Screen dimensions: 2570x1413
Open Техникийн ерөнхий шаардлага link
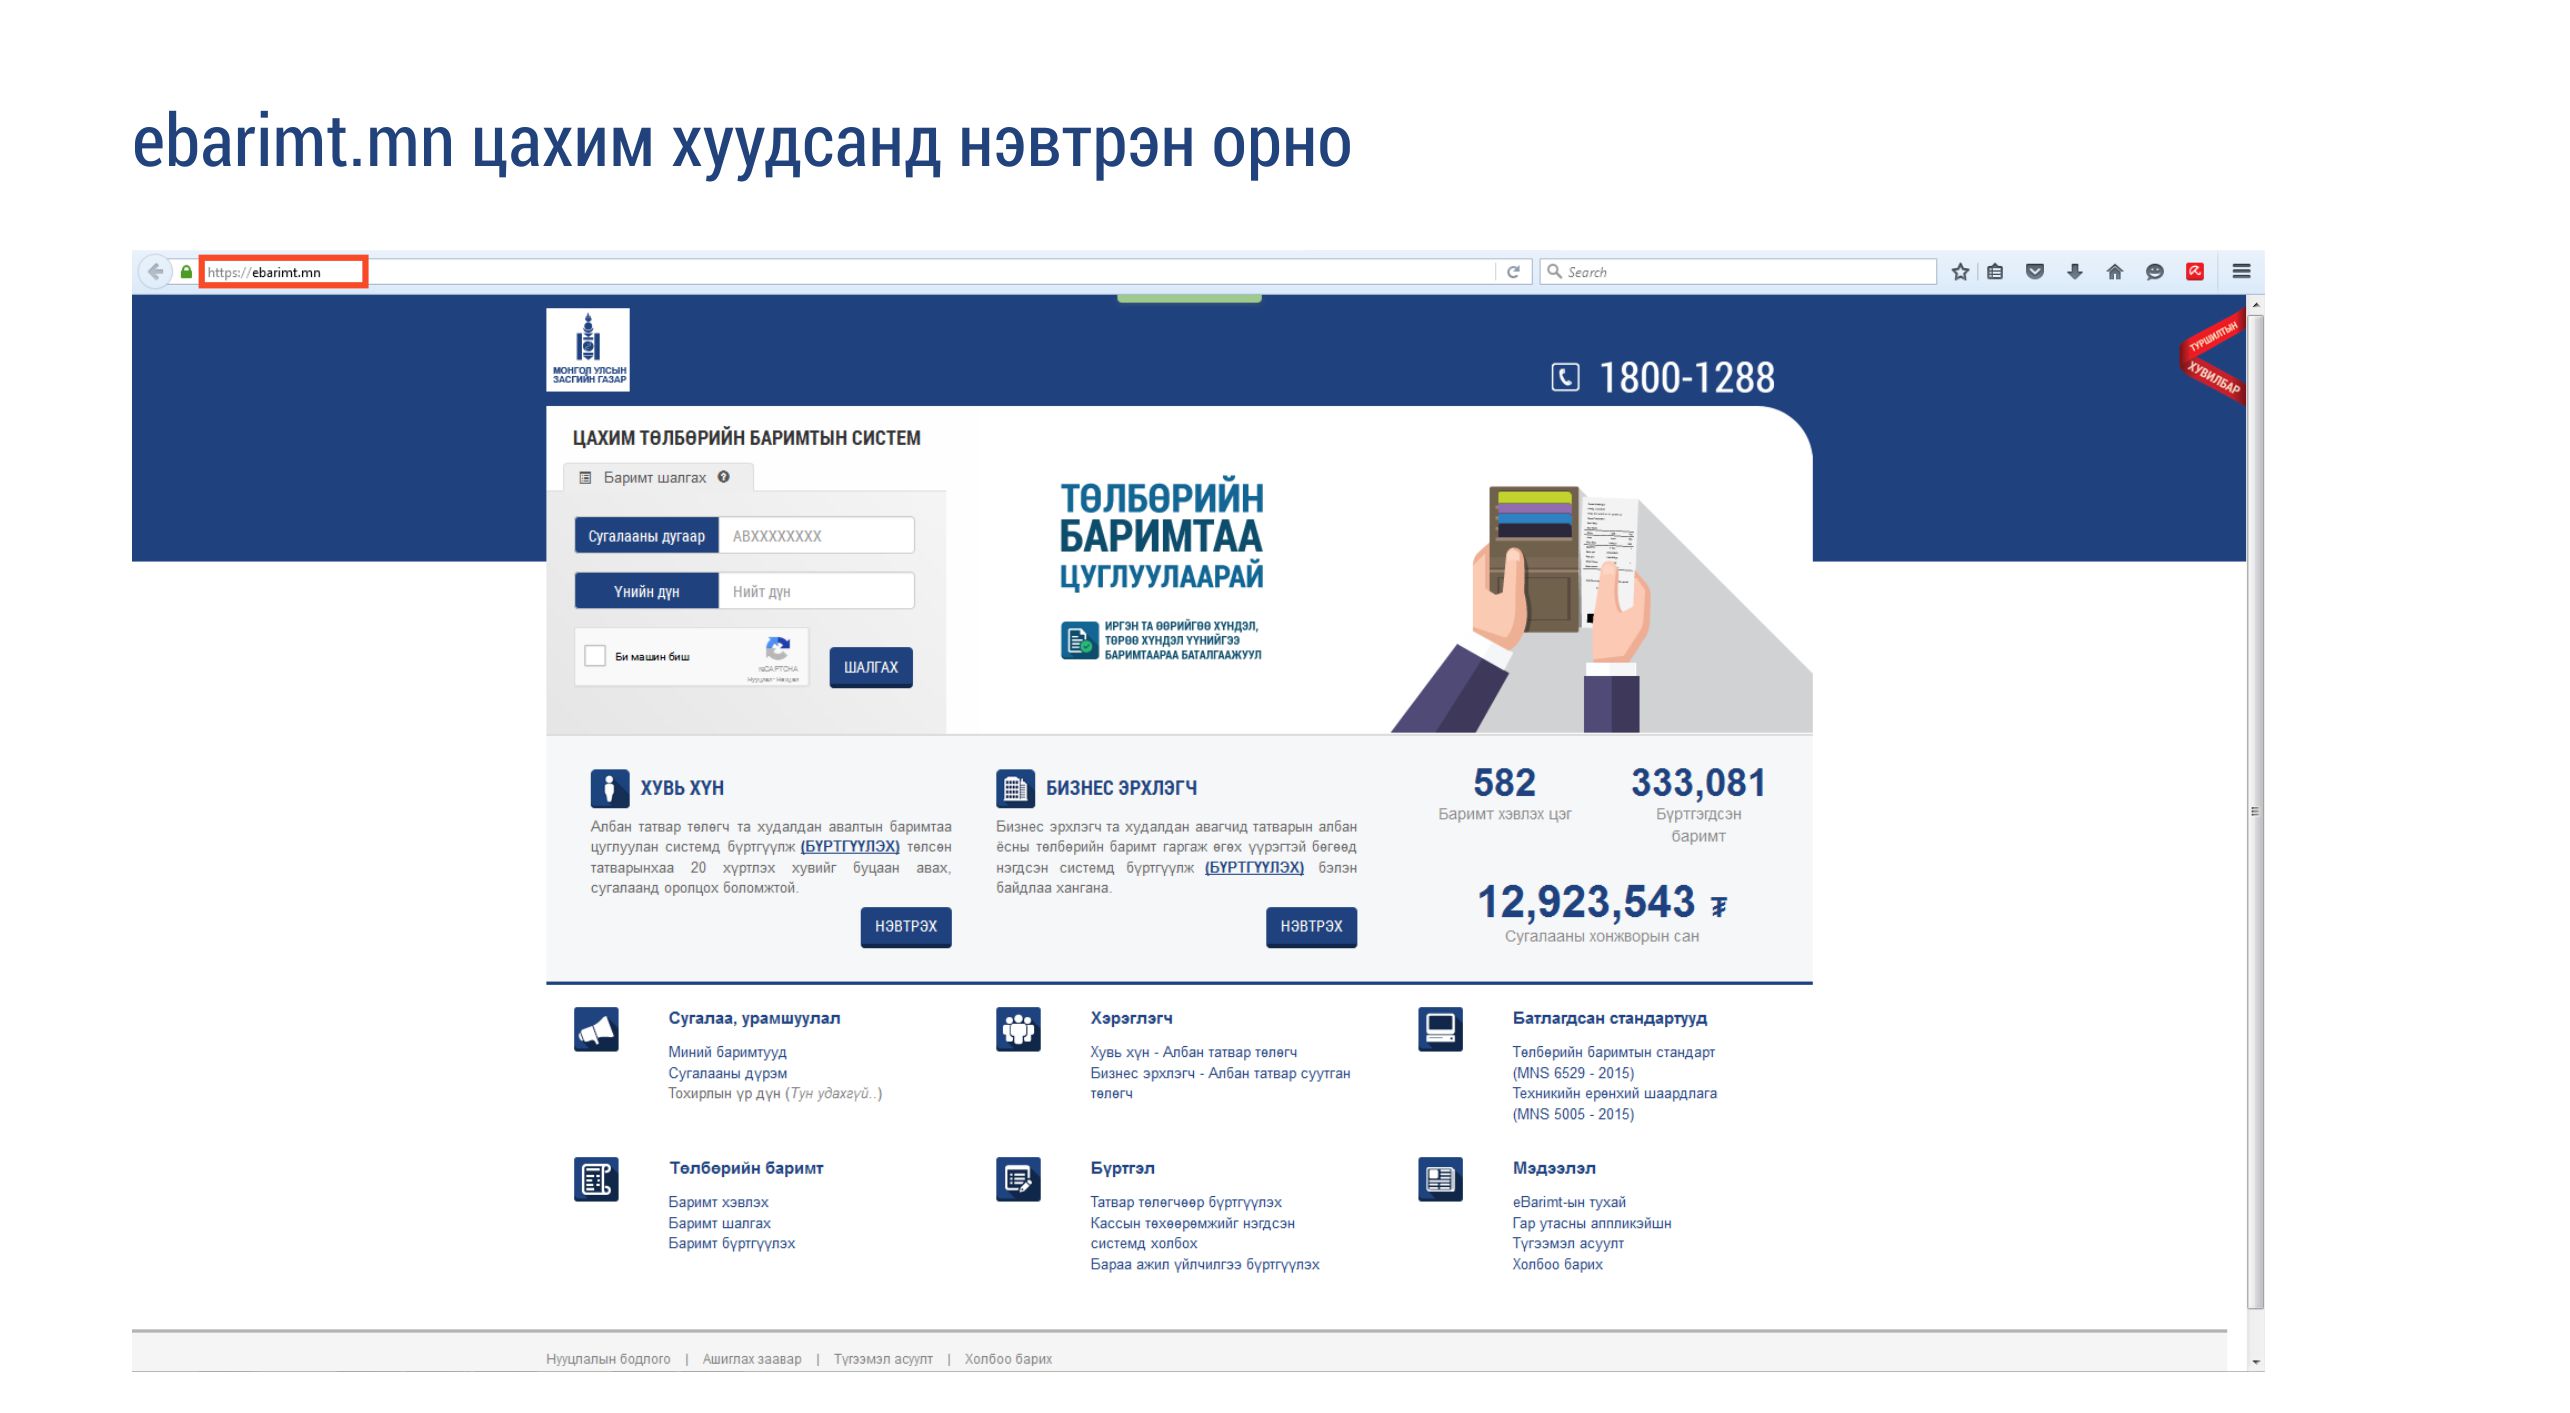pos(1614,1103)
